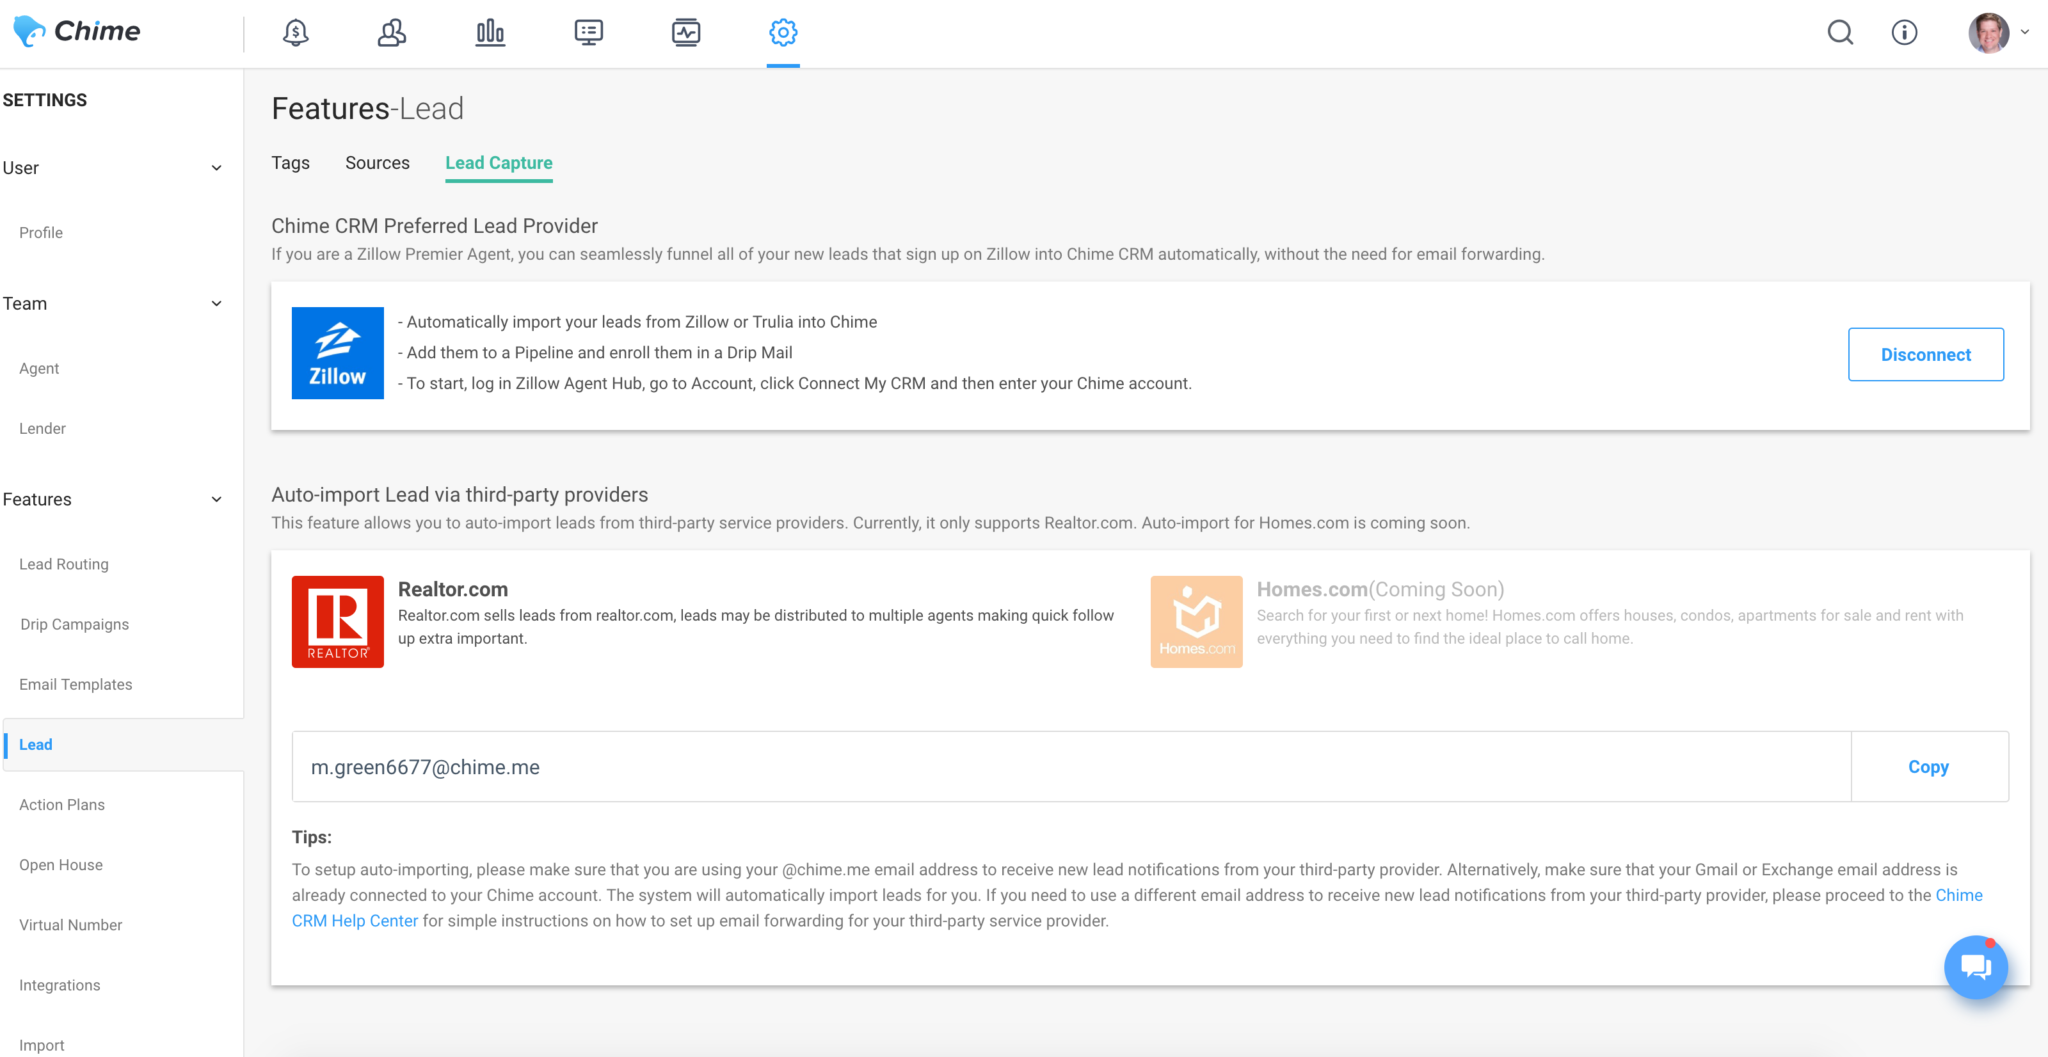Viewport: 2048px width, 1057px height.
Task: Switch to the Sources tab
Action: click(377, 163)
